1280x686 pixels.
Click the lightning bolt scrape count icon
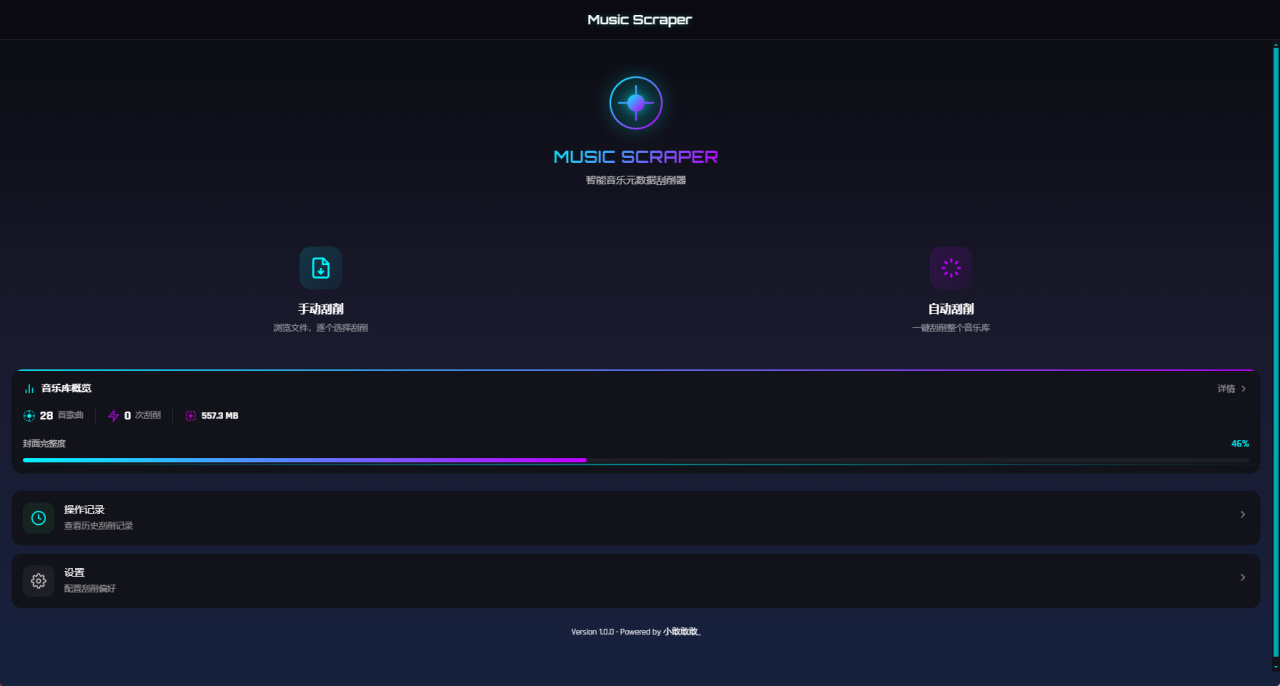[x=113, y=416]
